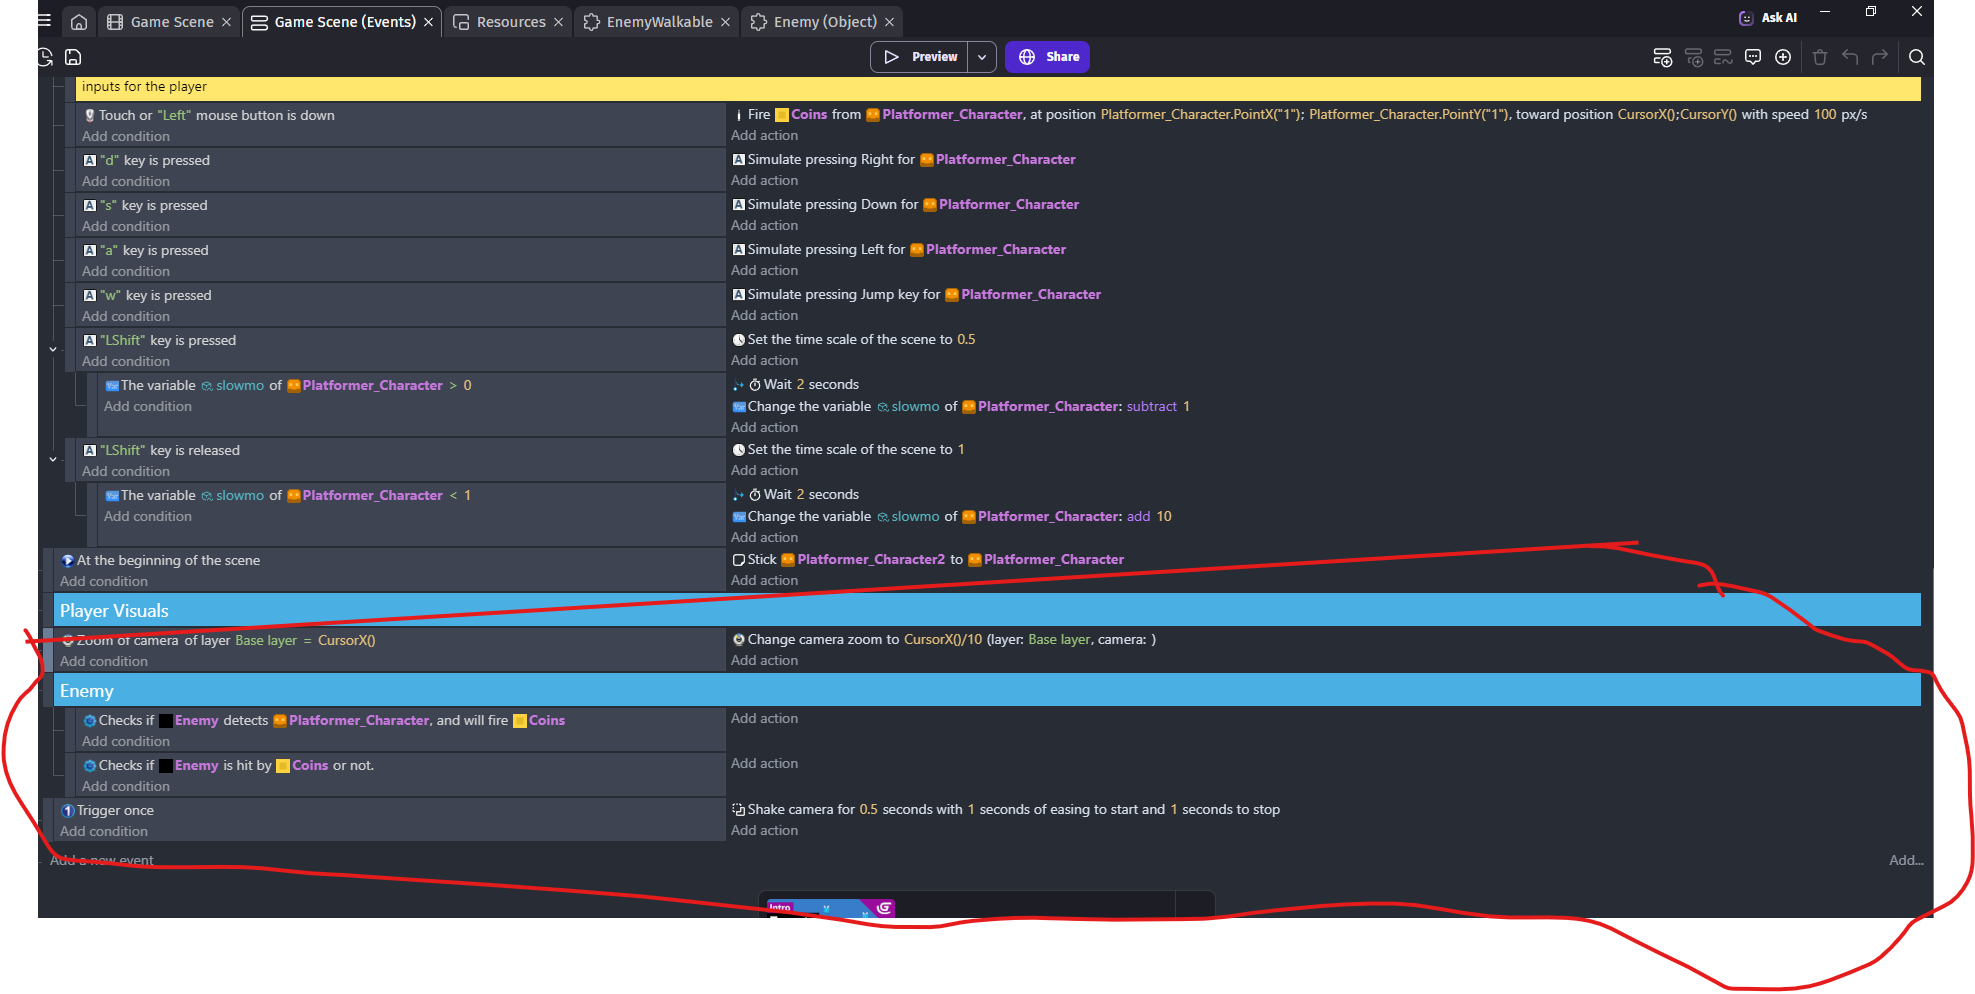Viewport: 1975px width, 994px height.
Task: Click the Undo arrow icon
Action: pyautogui.click(x=1850, y=57)
